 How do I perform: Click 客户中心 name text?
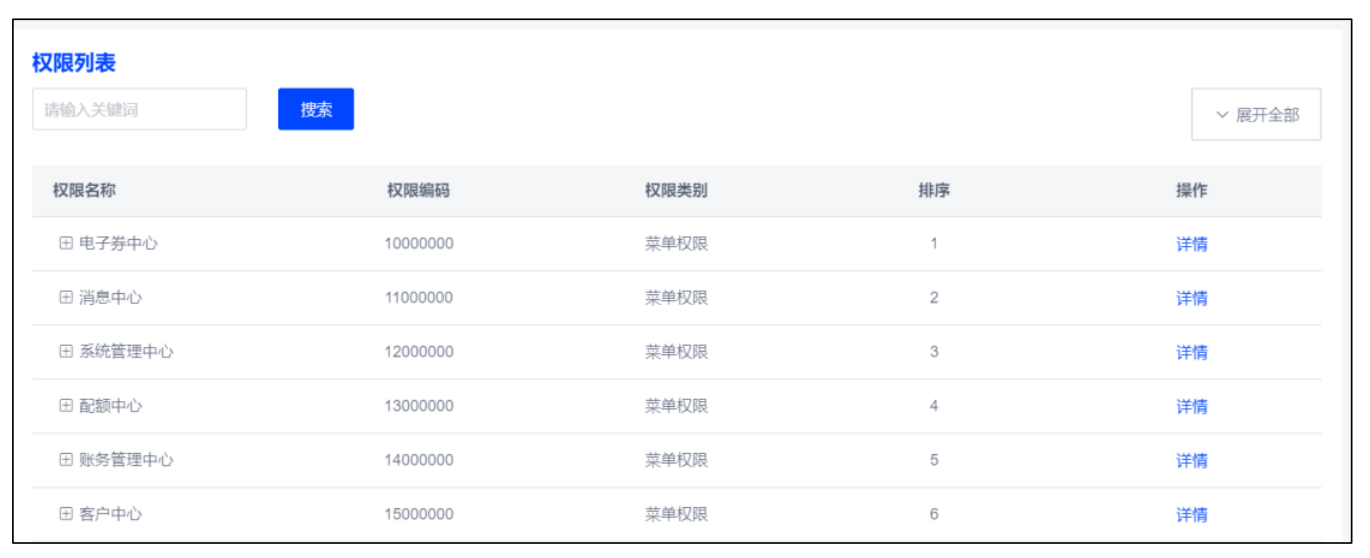[x=110, y=513]
